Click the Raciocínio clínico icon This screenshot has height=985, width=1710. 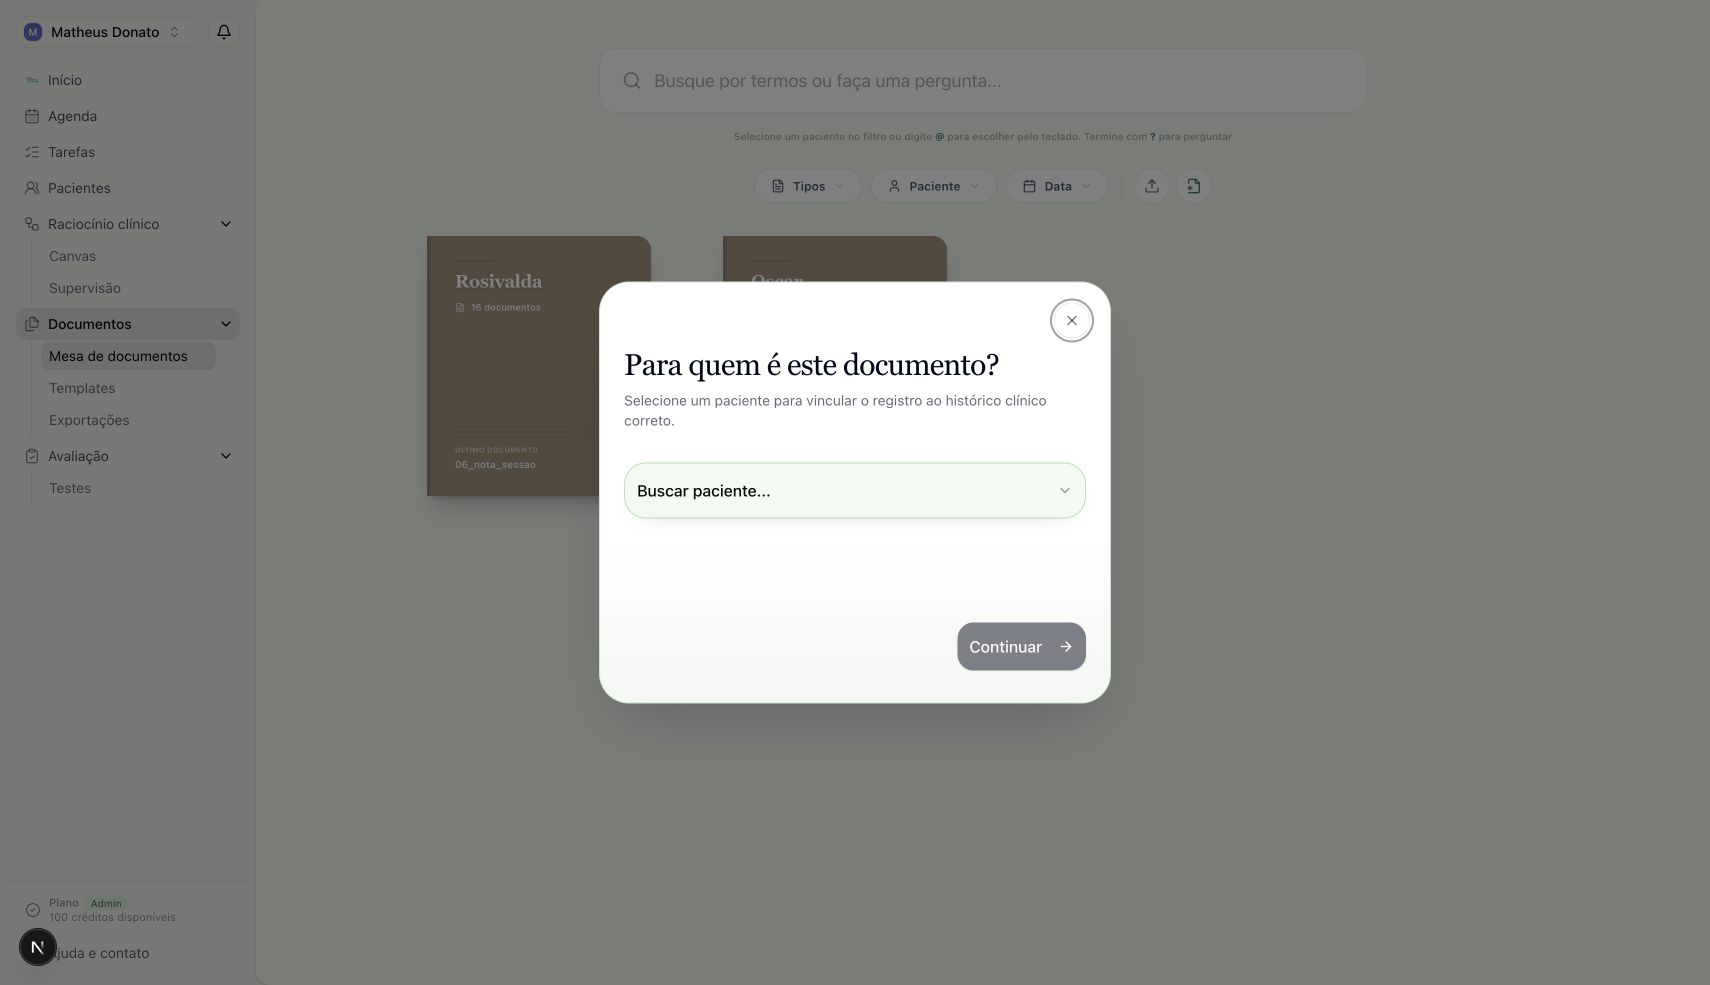[x=32, y=224]
